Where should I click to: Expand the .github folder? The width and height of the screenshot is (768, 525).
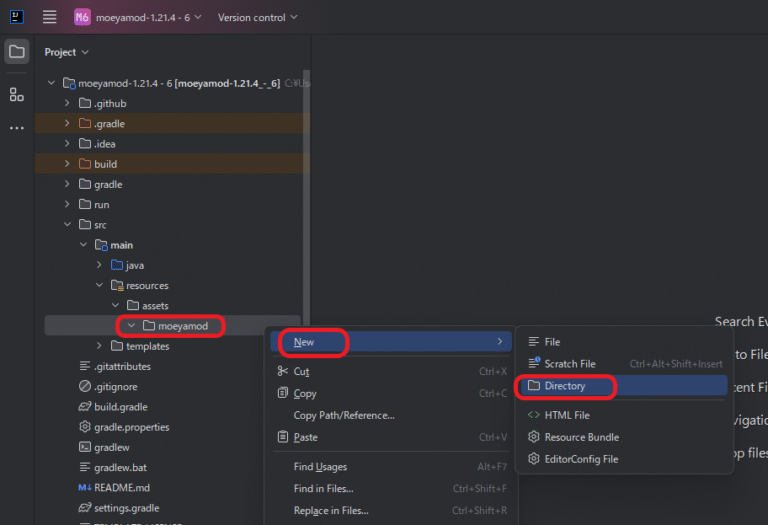[x=67, y=103]
